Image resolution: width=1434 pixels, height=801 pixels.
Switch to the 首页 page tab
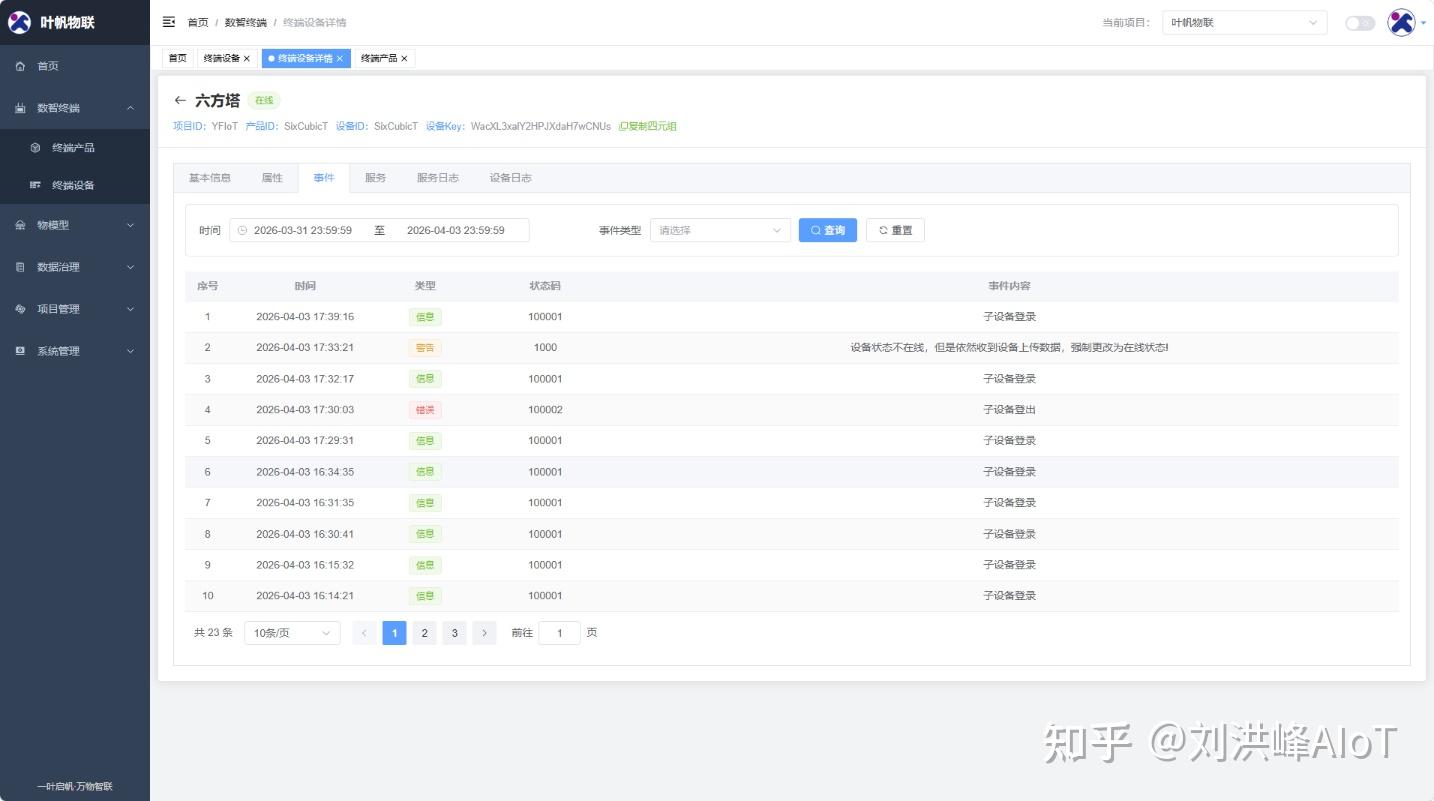point(178,59)
